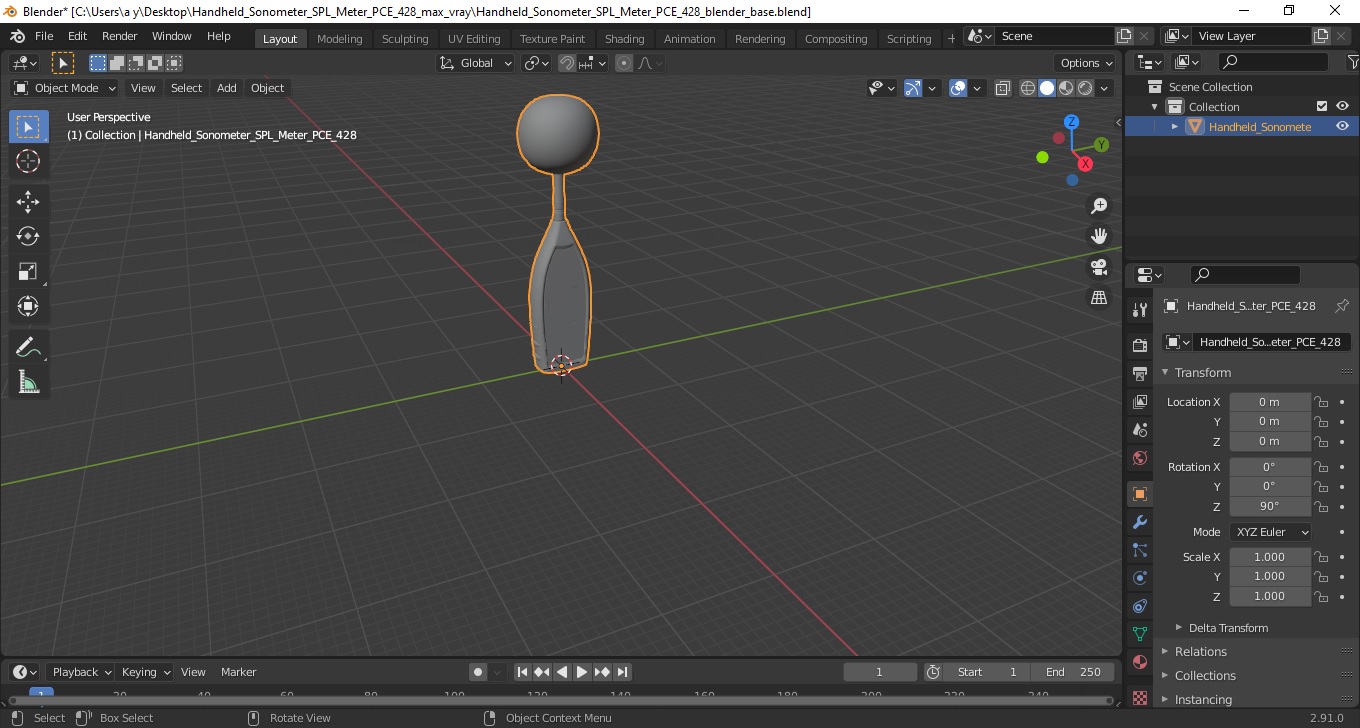
Task: Open the Render menu
Action: [x=120, y=36]
